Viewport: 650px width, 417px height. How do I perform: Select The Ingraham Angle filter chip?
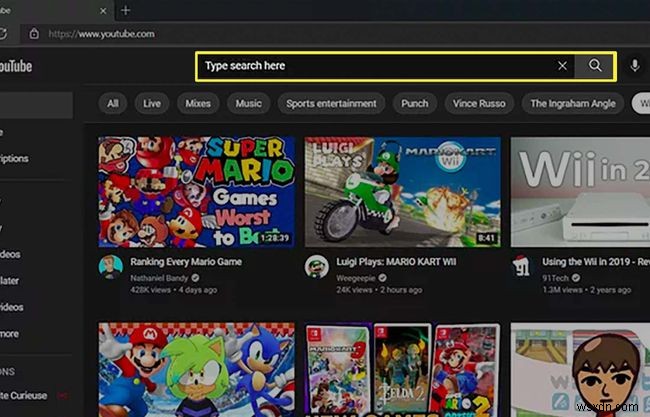click(573, 103)
